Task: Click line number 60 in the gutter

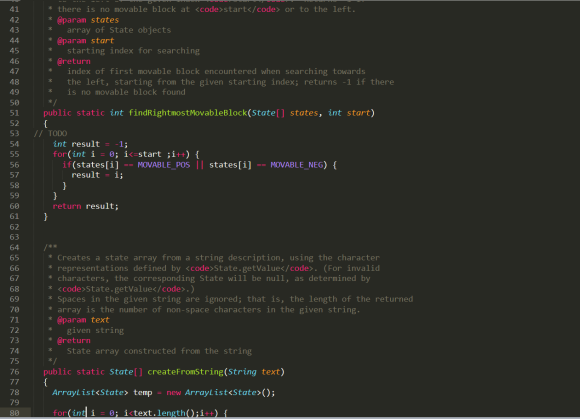Action: tap(14, 206)
